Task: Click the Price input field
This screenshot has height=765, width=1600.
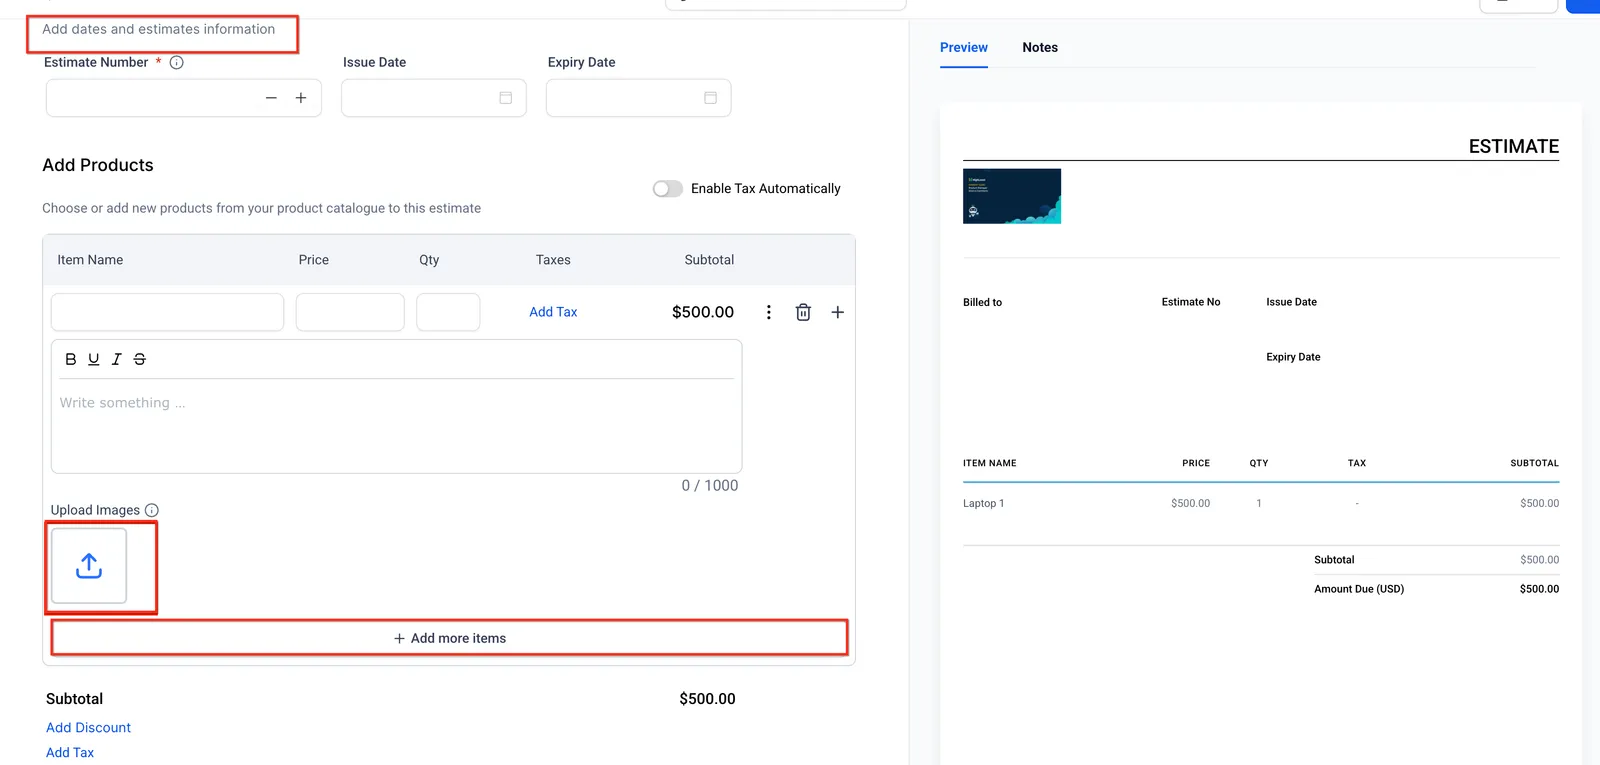Action: pyautogui.click(x=350, y=312)
